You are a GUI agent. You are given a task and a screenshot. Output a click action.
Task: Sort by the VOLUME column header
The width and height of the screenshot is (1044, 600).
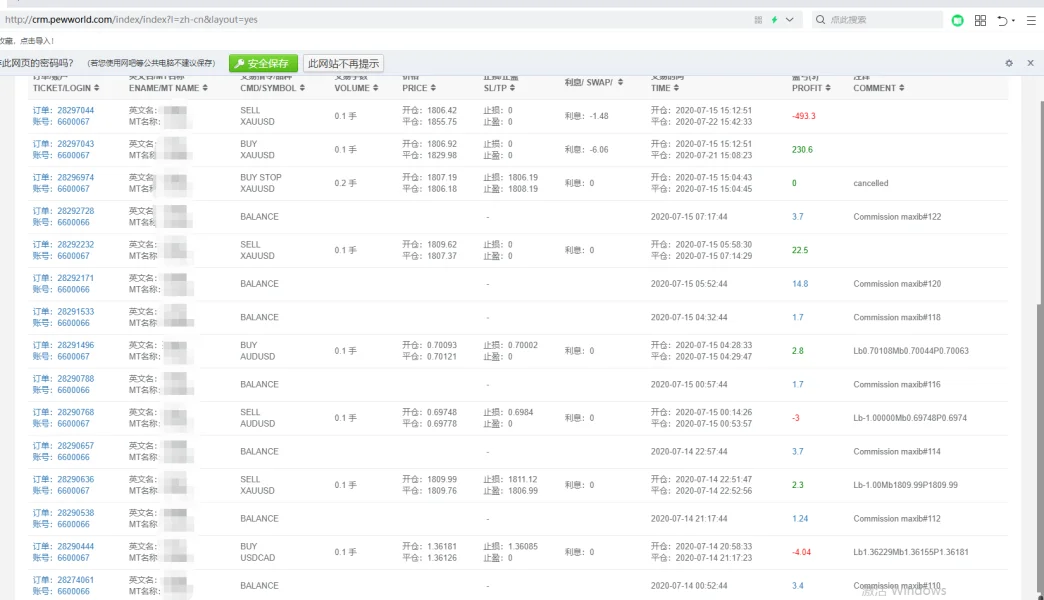pos(357,88)
